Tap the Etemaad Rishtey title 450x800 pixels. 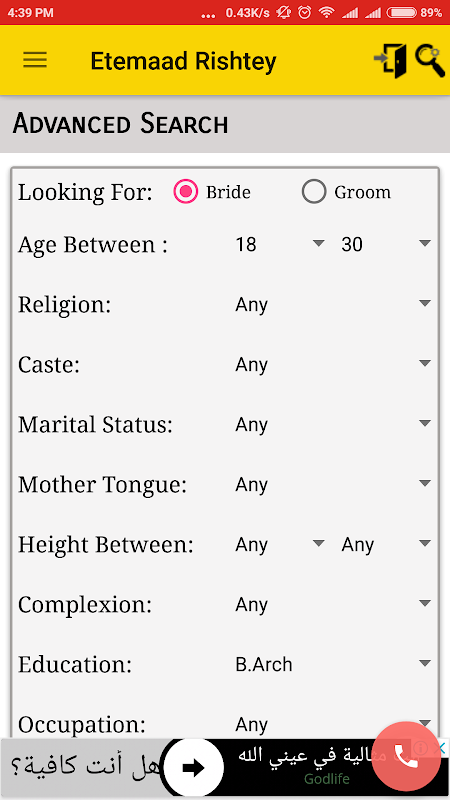tap(183, 61)
